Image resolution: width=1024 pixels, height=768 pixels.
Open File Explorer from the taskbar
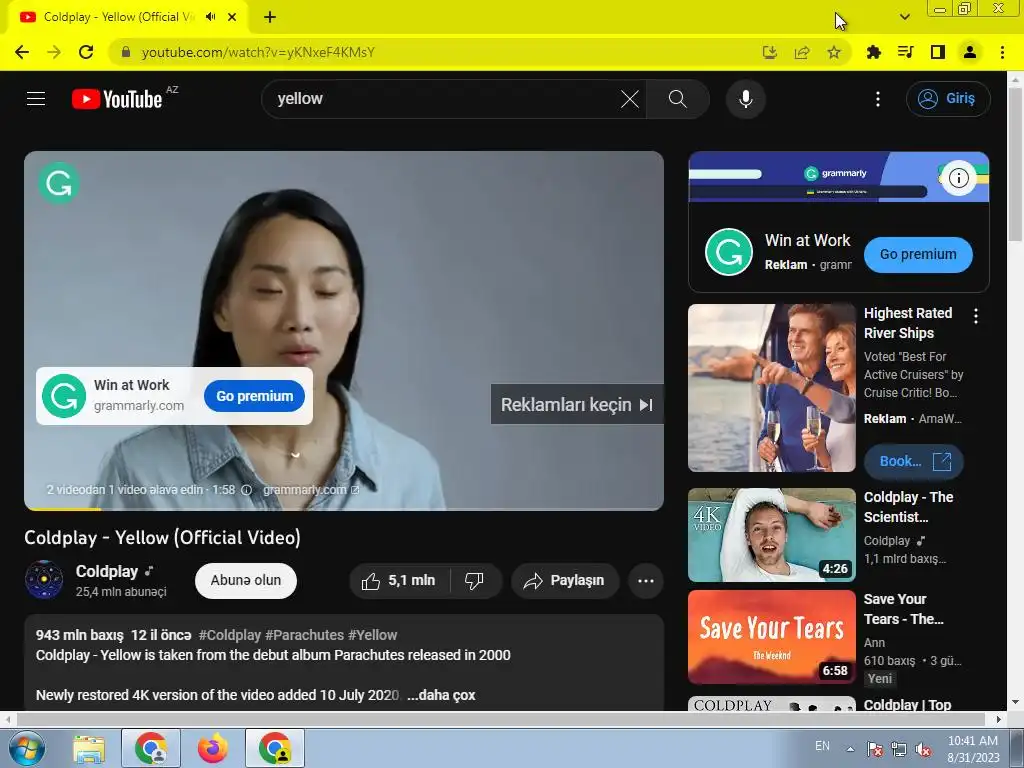click(89, 748)
